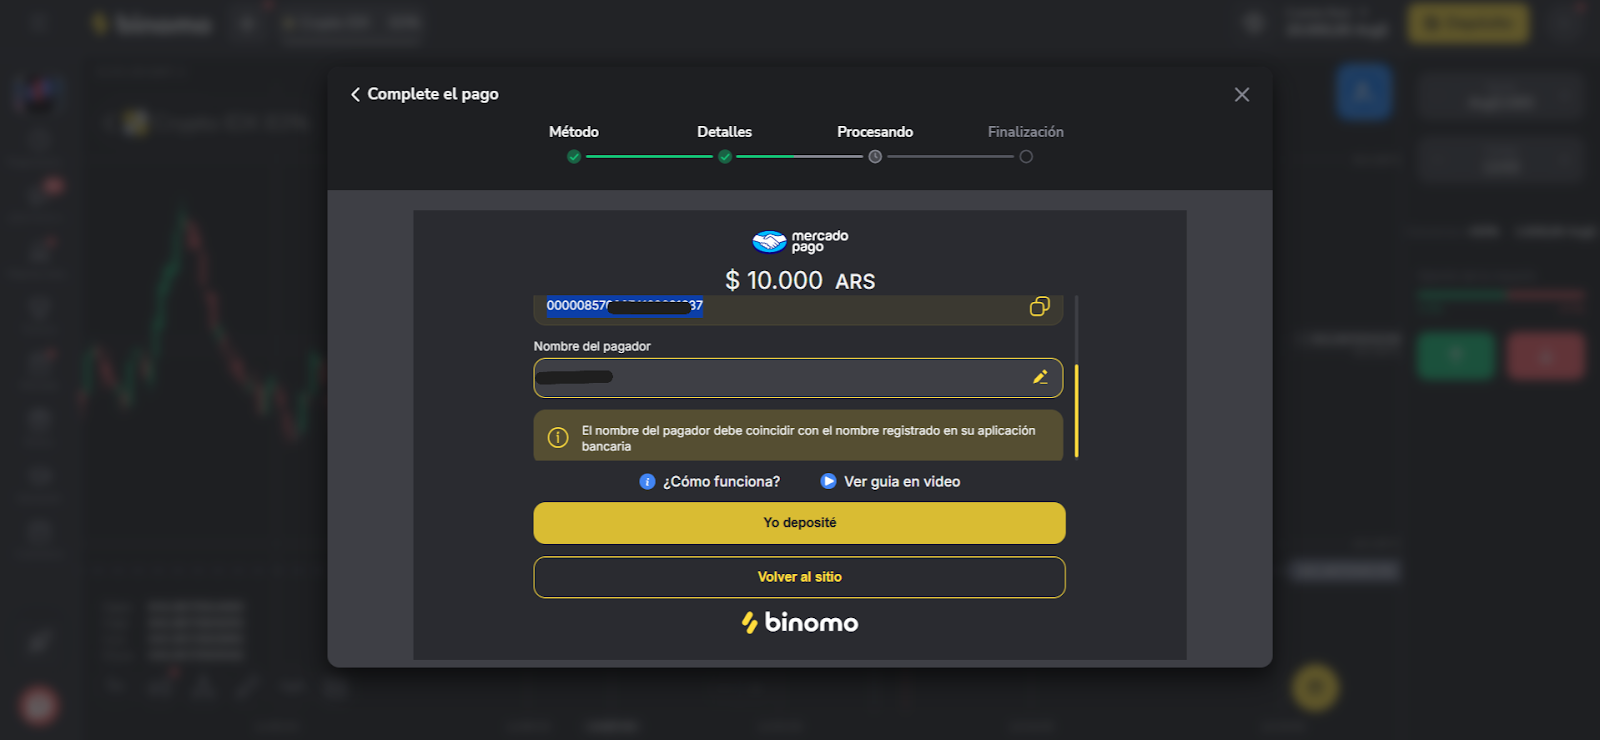Click the highlighted account number text
The height and width of the screenshot is (740, 1600).
625,306
